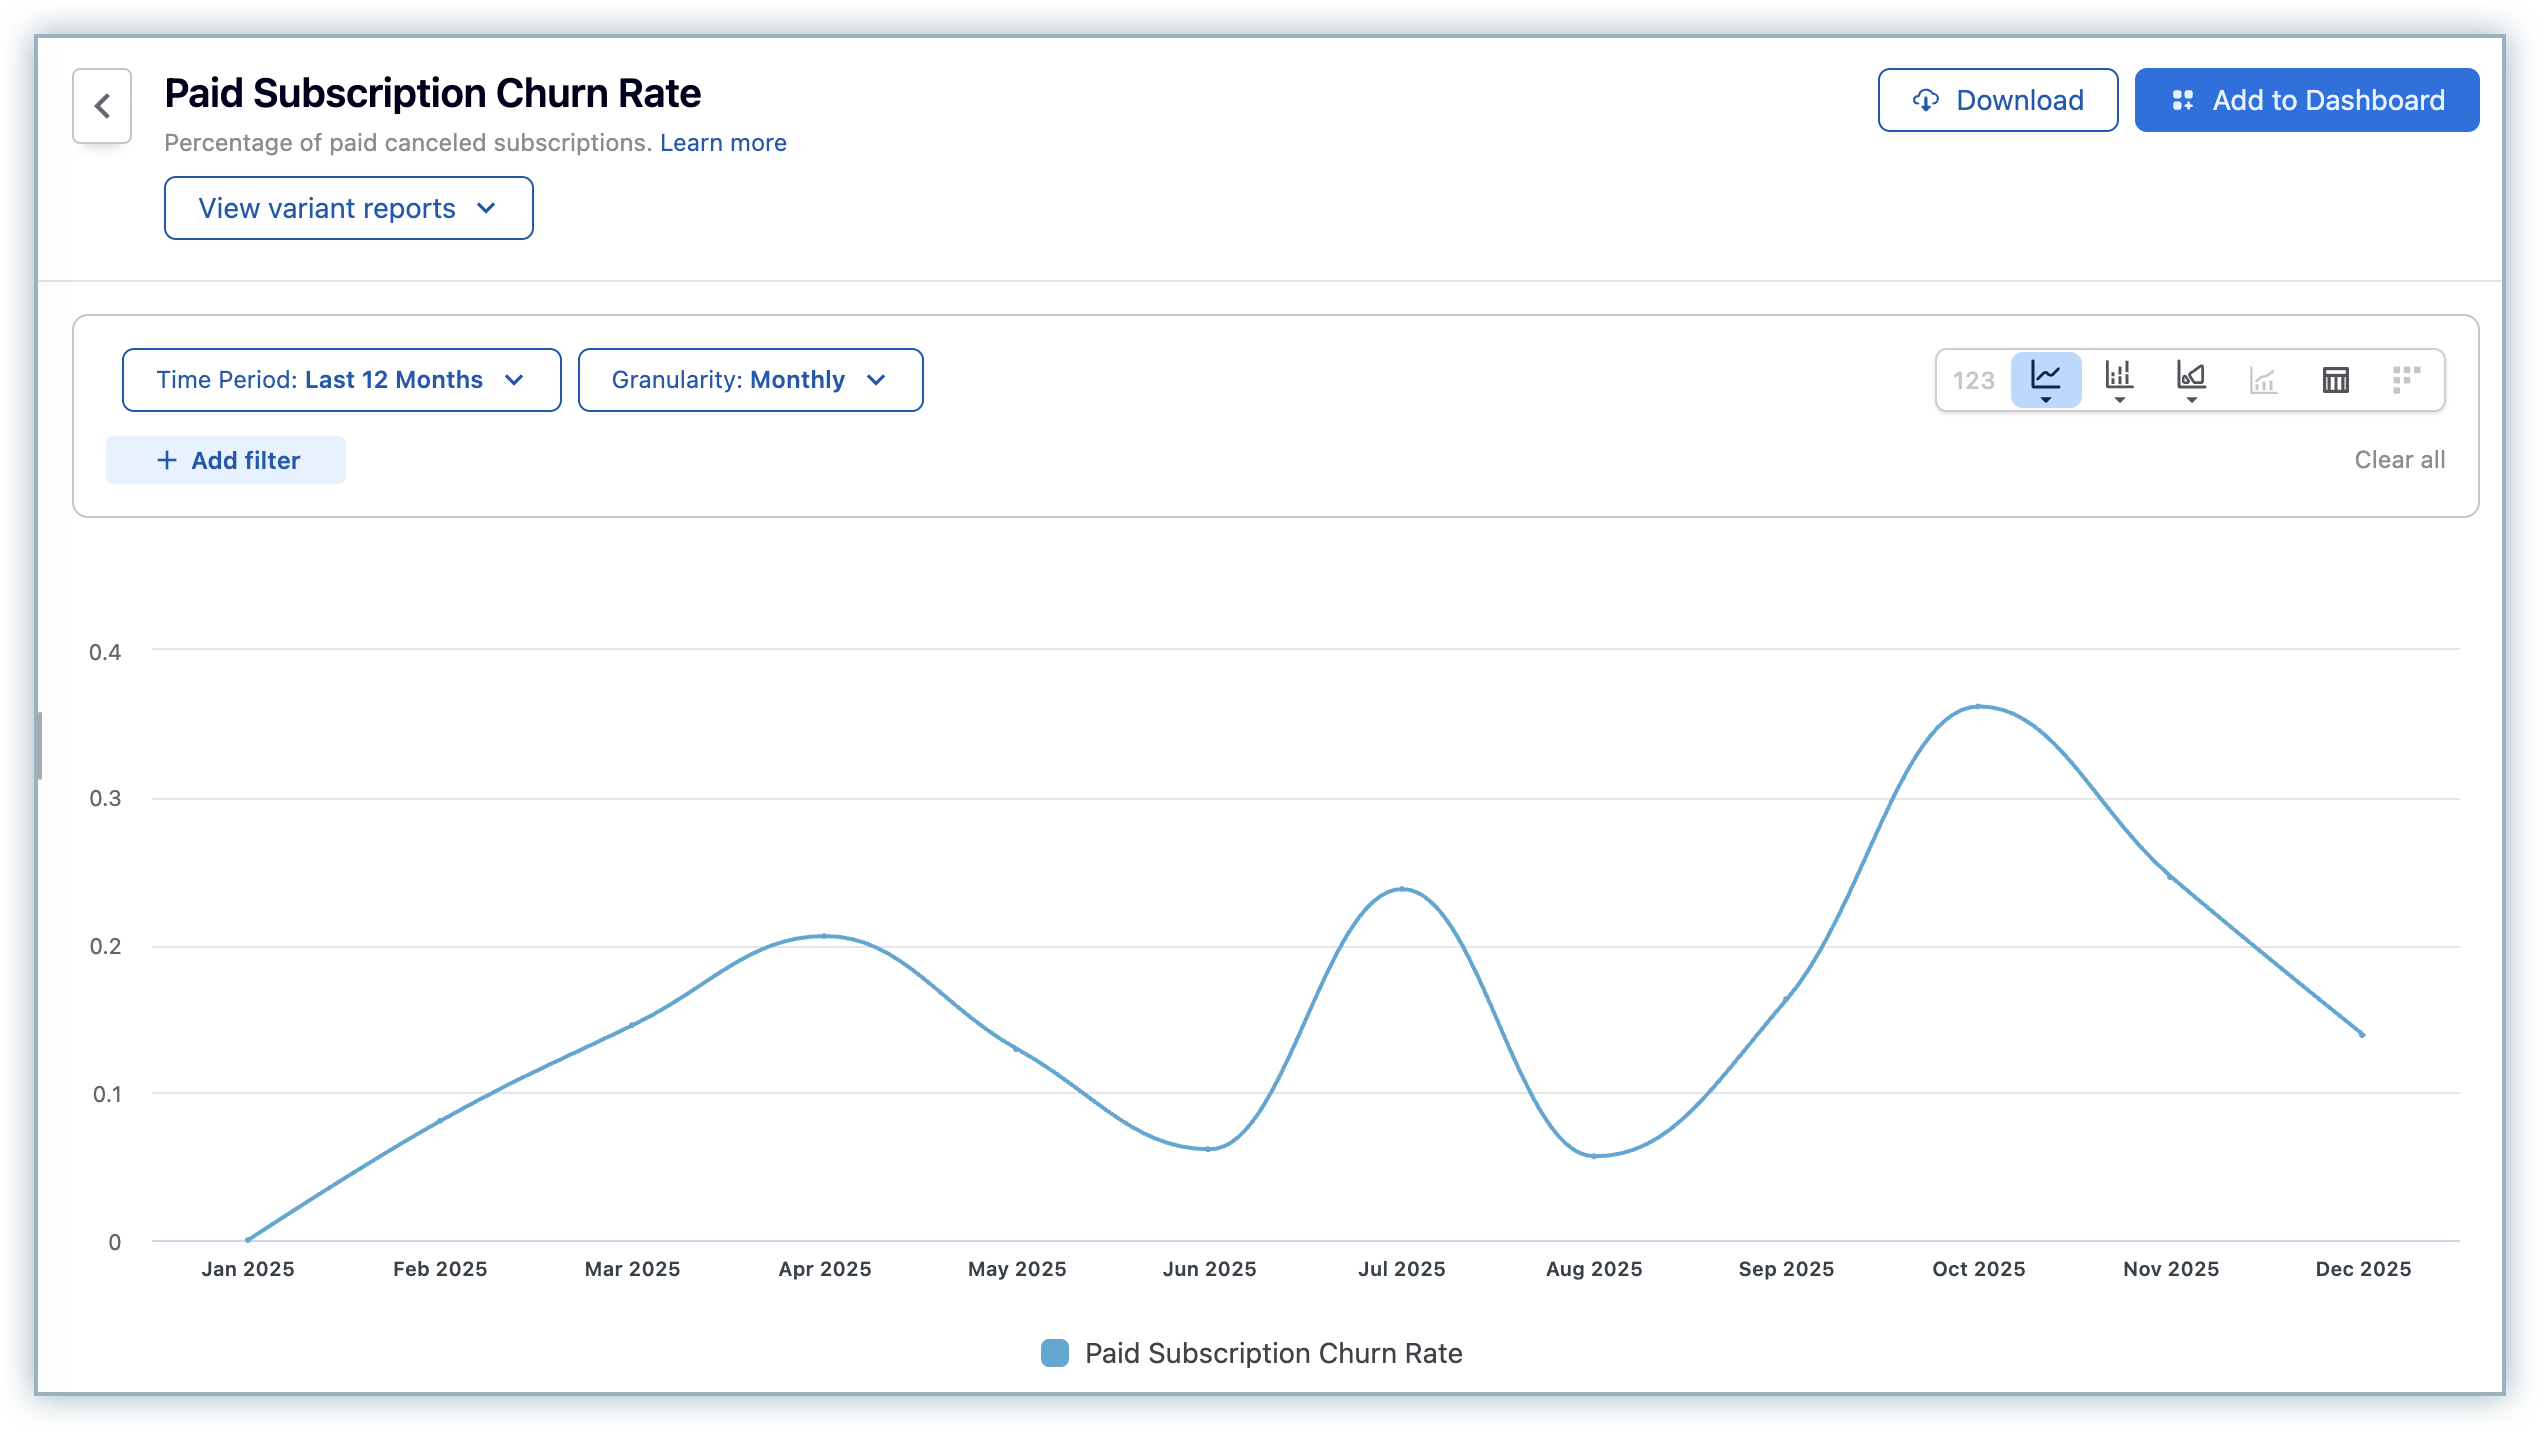Select the combined bar-line chart icon

pos(2263,380)
